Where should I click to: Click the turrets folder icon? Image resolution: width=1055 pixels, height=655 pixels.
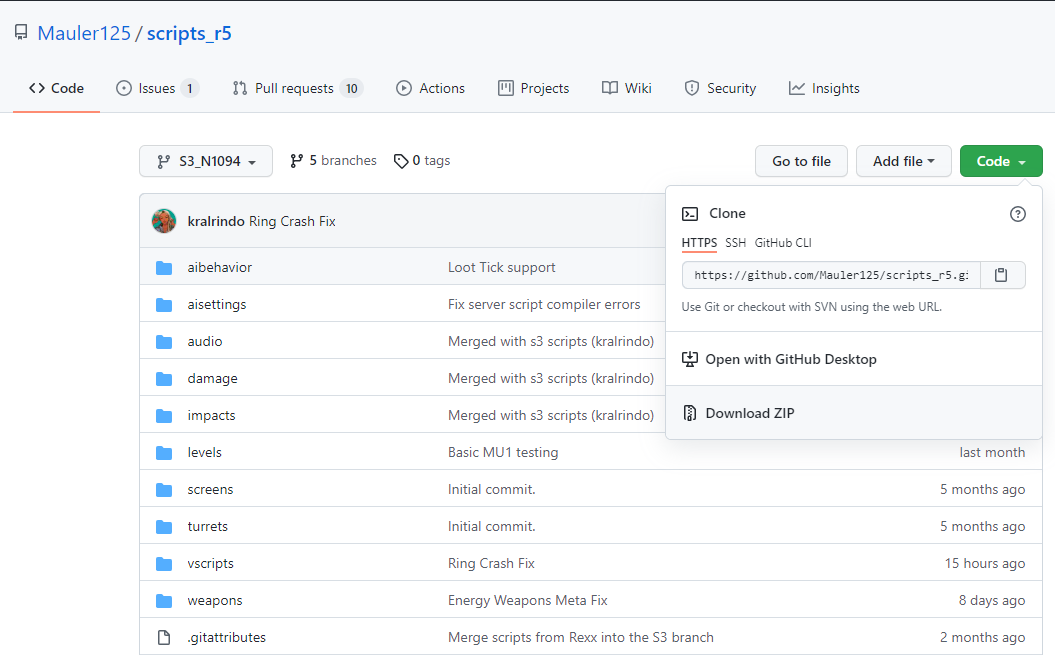(x=164, y=527)
